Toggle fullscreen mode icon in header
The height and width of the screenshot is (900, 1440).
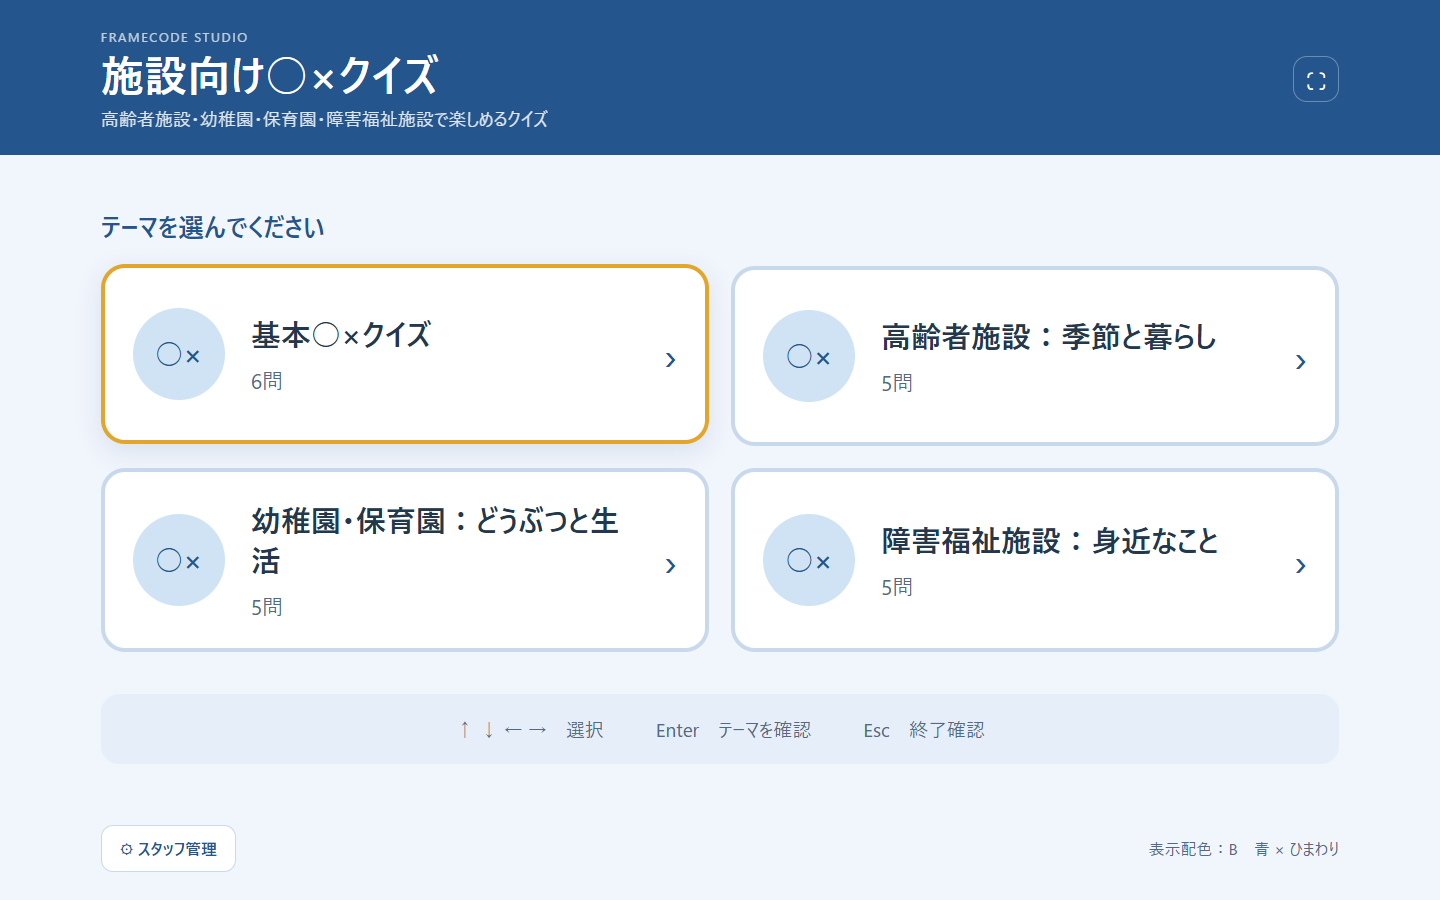(1316, 79)
